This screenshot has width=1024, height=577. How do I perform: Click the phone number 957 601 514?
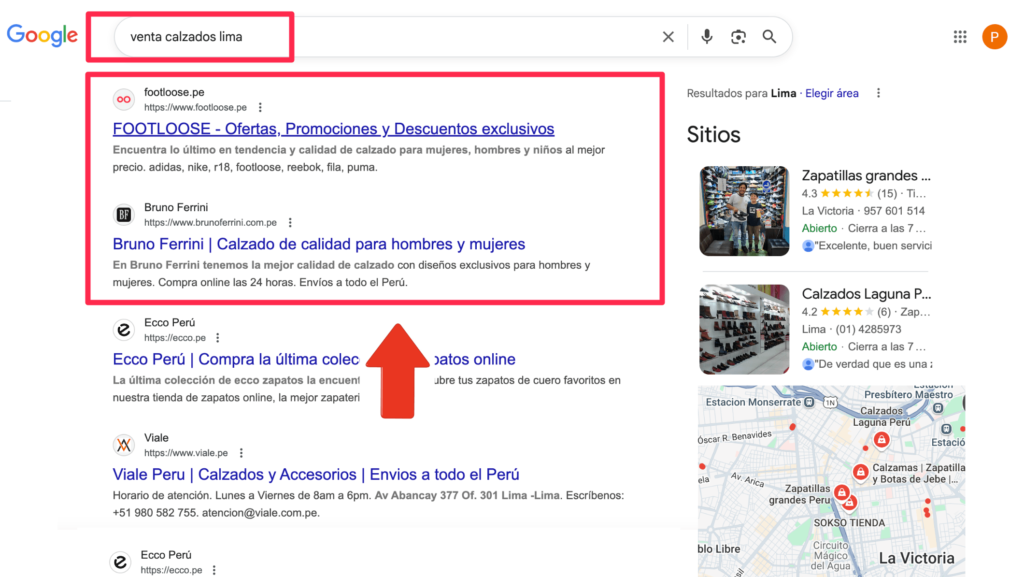click(x=894, y=211)
